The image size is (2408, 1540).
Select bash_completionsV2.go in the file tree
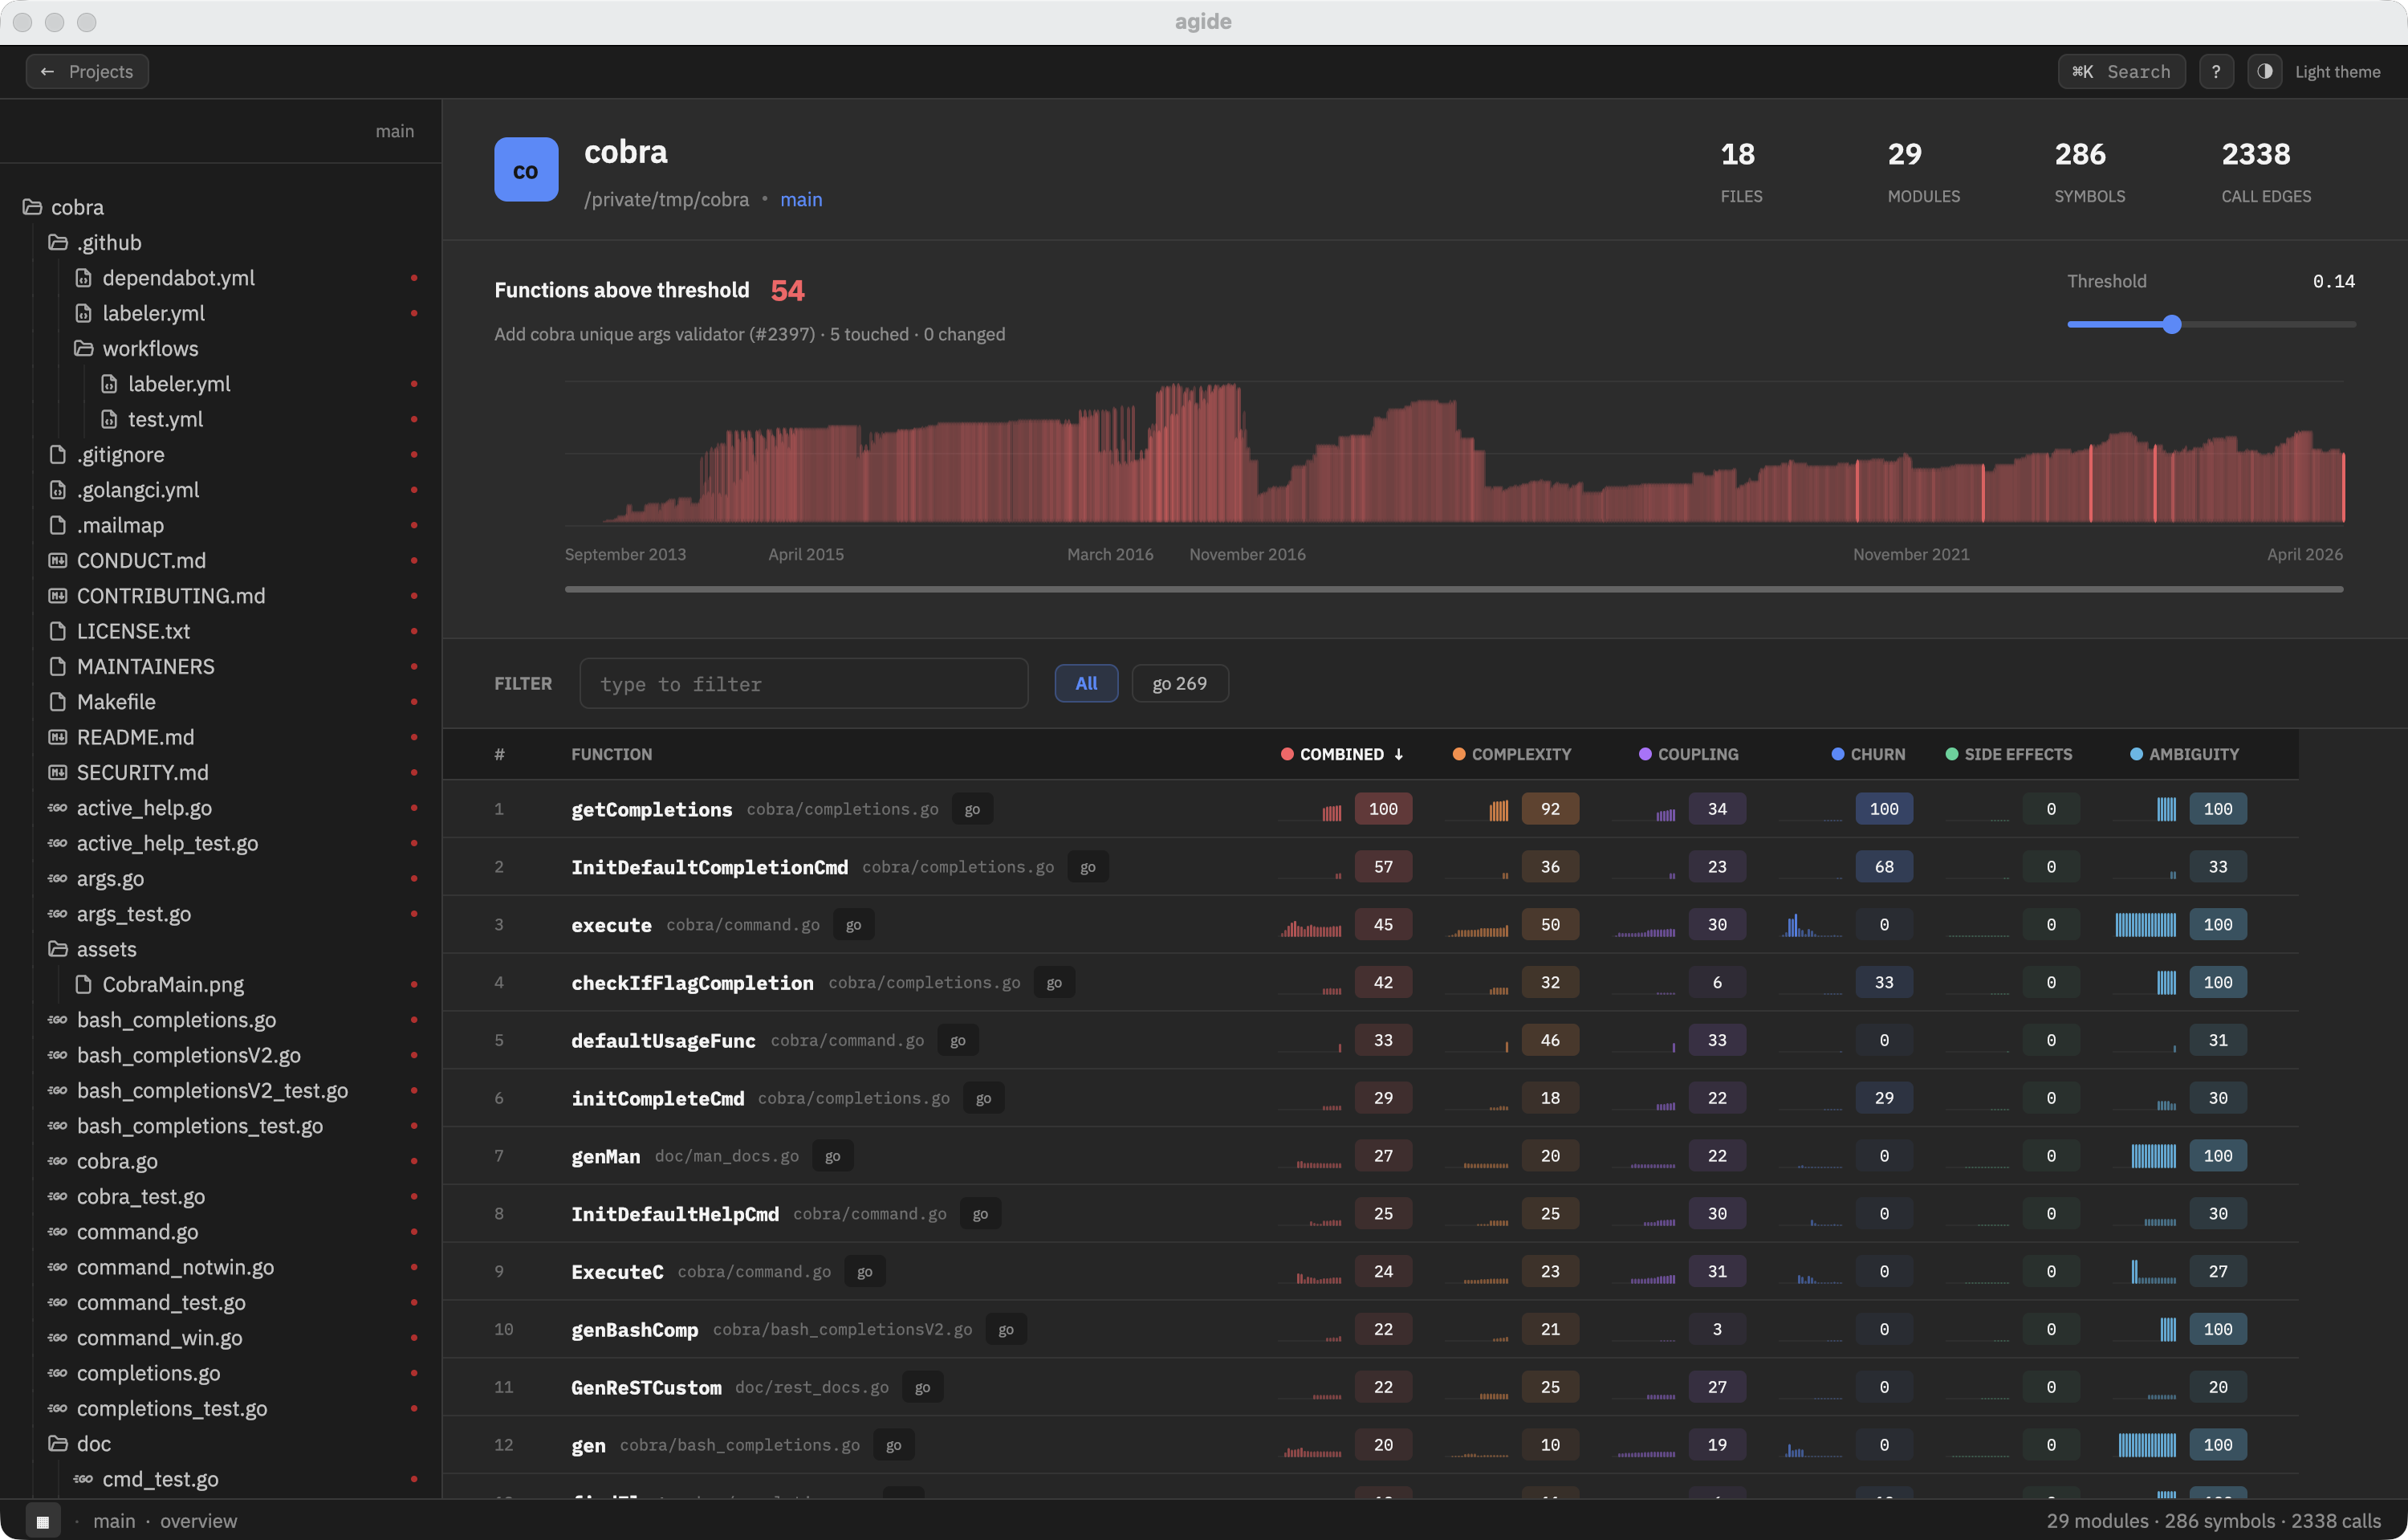pyautogui.click(x=188, y=1055)
